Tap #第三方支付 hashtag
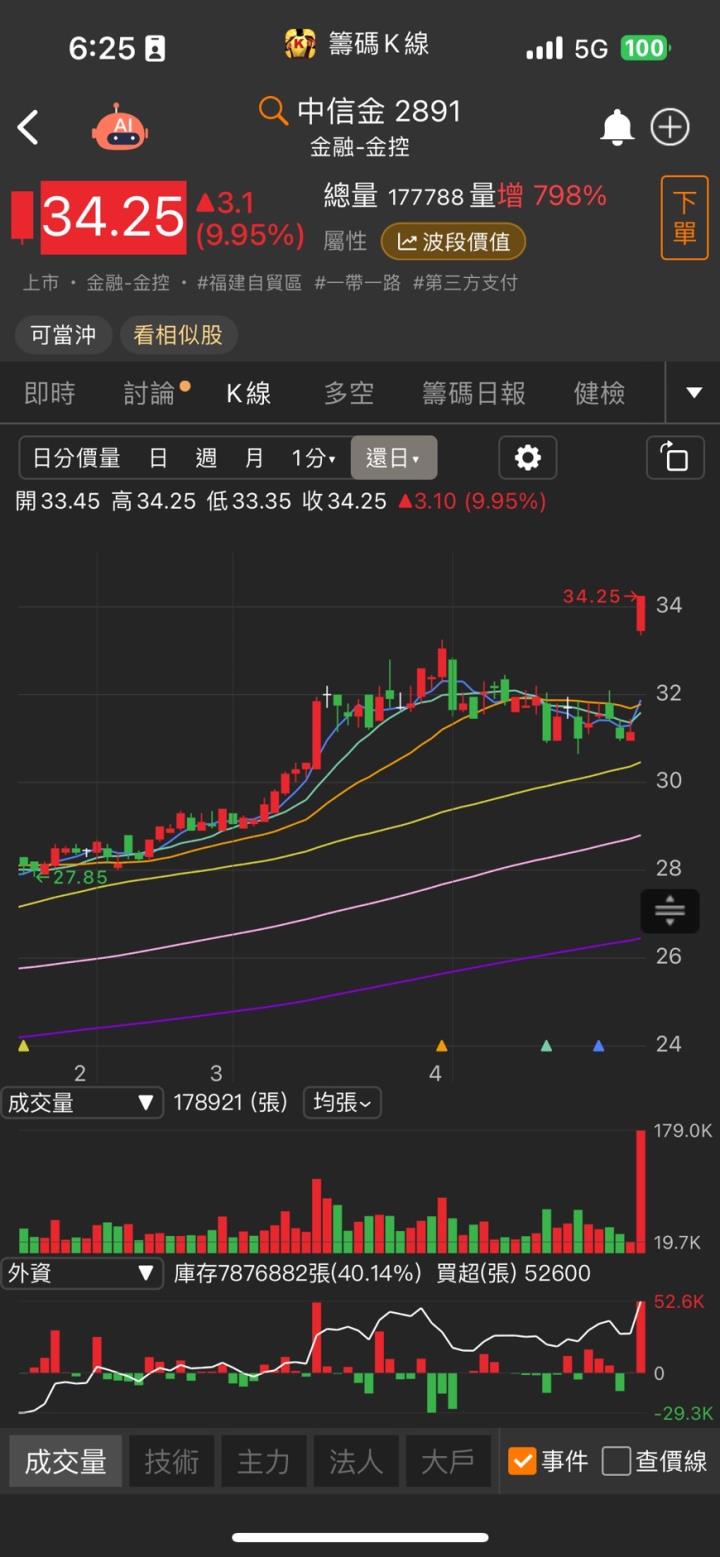This screenshot has height=1557, width=720. [465, 283]
